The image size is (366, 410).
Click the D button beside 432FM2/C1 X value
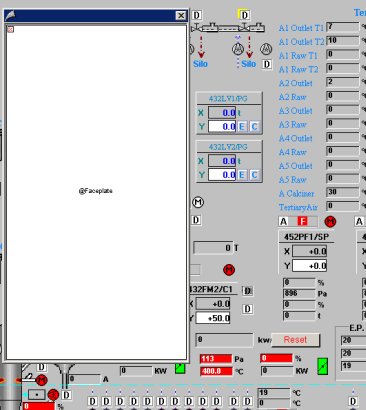click(247, 309)
